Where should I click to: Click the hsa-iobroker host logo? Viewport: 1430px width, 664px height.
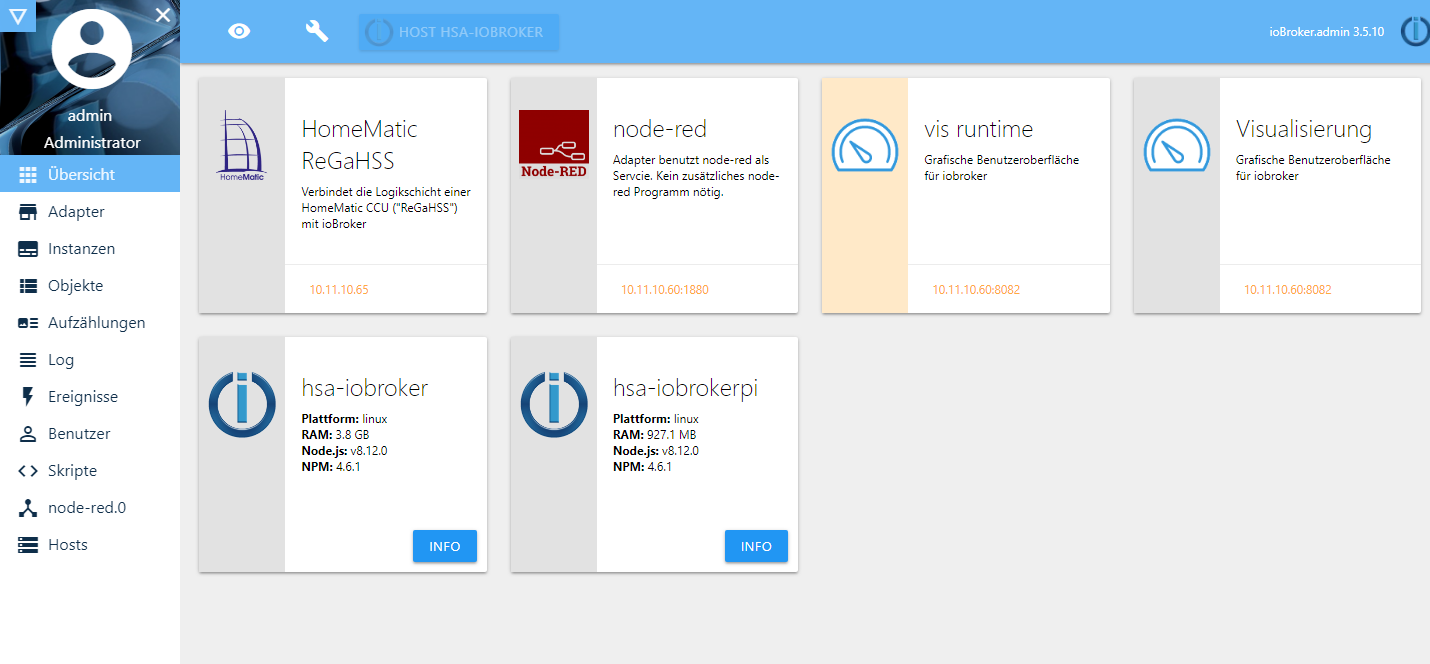pyautogui.click(x=242, y=404)
